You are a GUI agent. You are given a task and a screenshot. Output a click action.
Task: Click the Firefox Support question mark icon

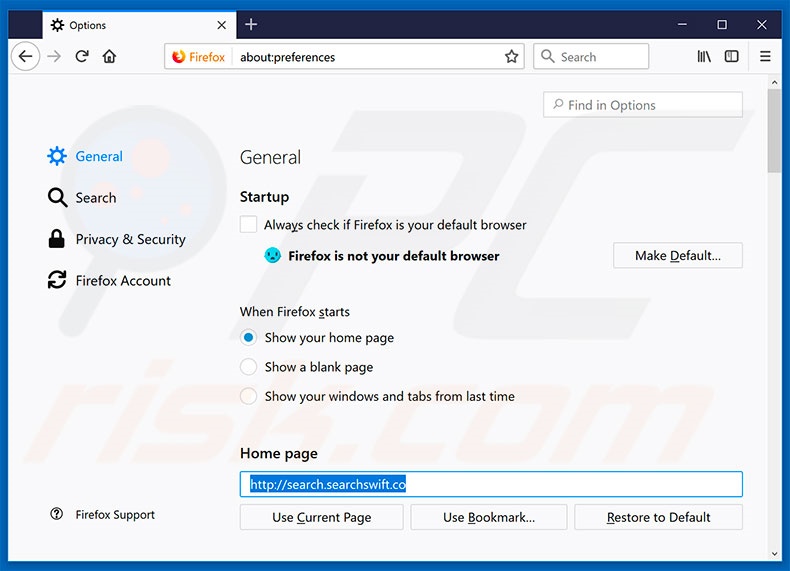pyautogui.click(x=57, y=514)
